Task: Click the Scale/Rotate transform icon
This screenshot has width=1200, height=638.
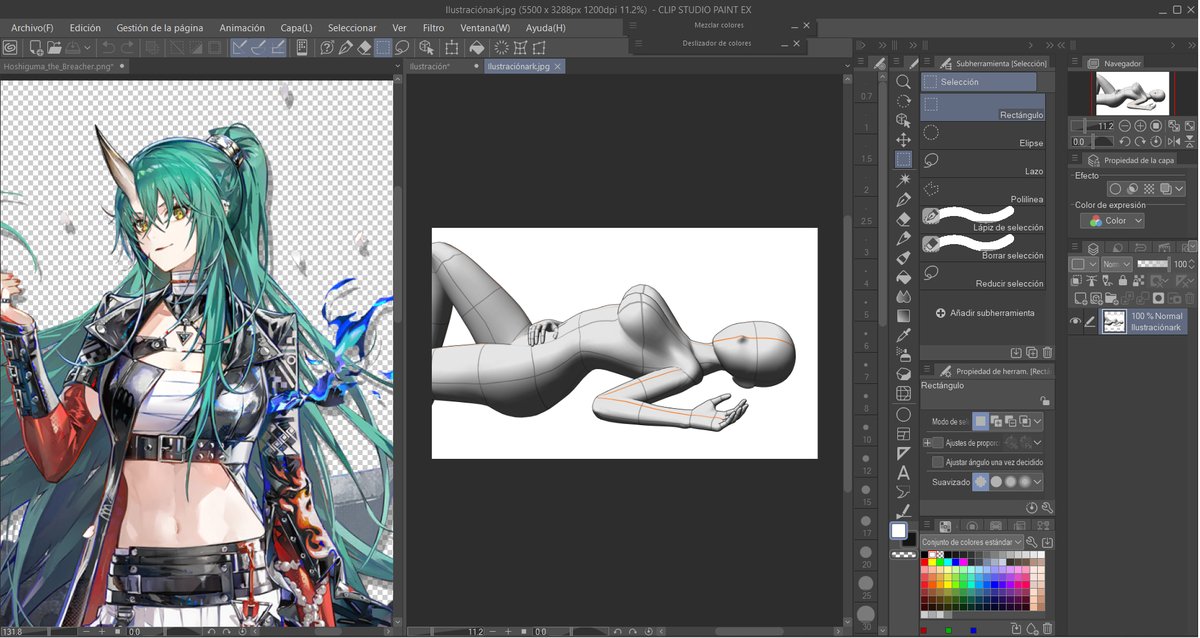Action: [452, 47]
